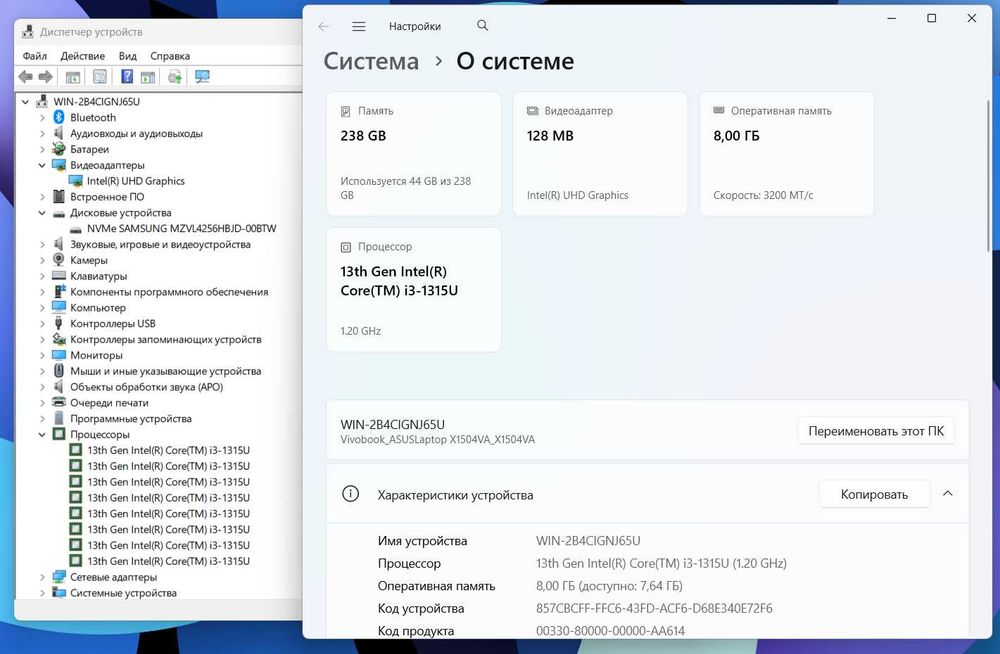This screenshot has width=1000, height=654.
Task: Go back using Settings back arrow
Action: (323, 26)
